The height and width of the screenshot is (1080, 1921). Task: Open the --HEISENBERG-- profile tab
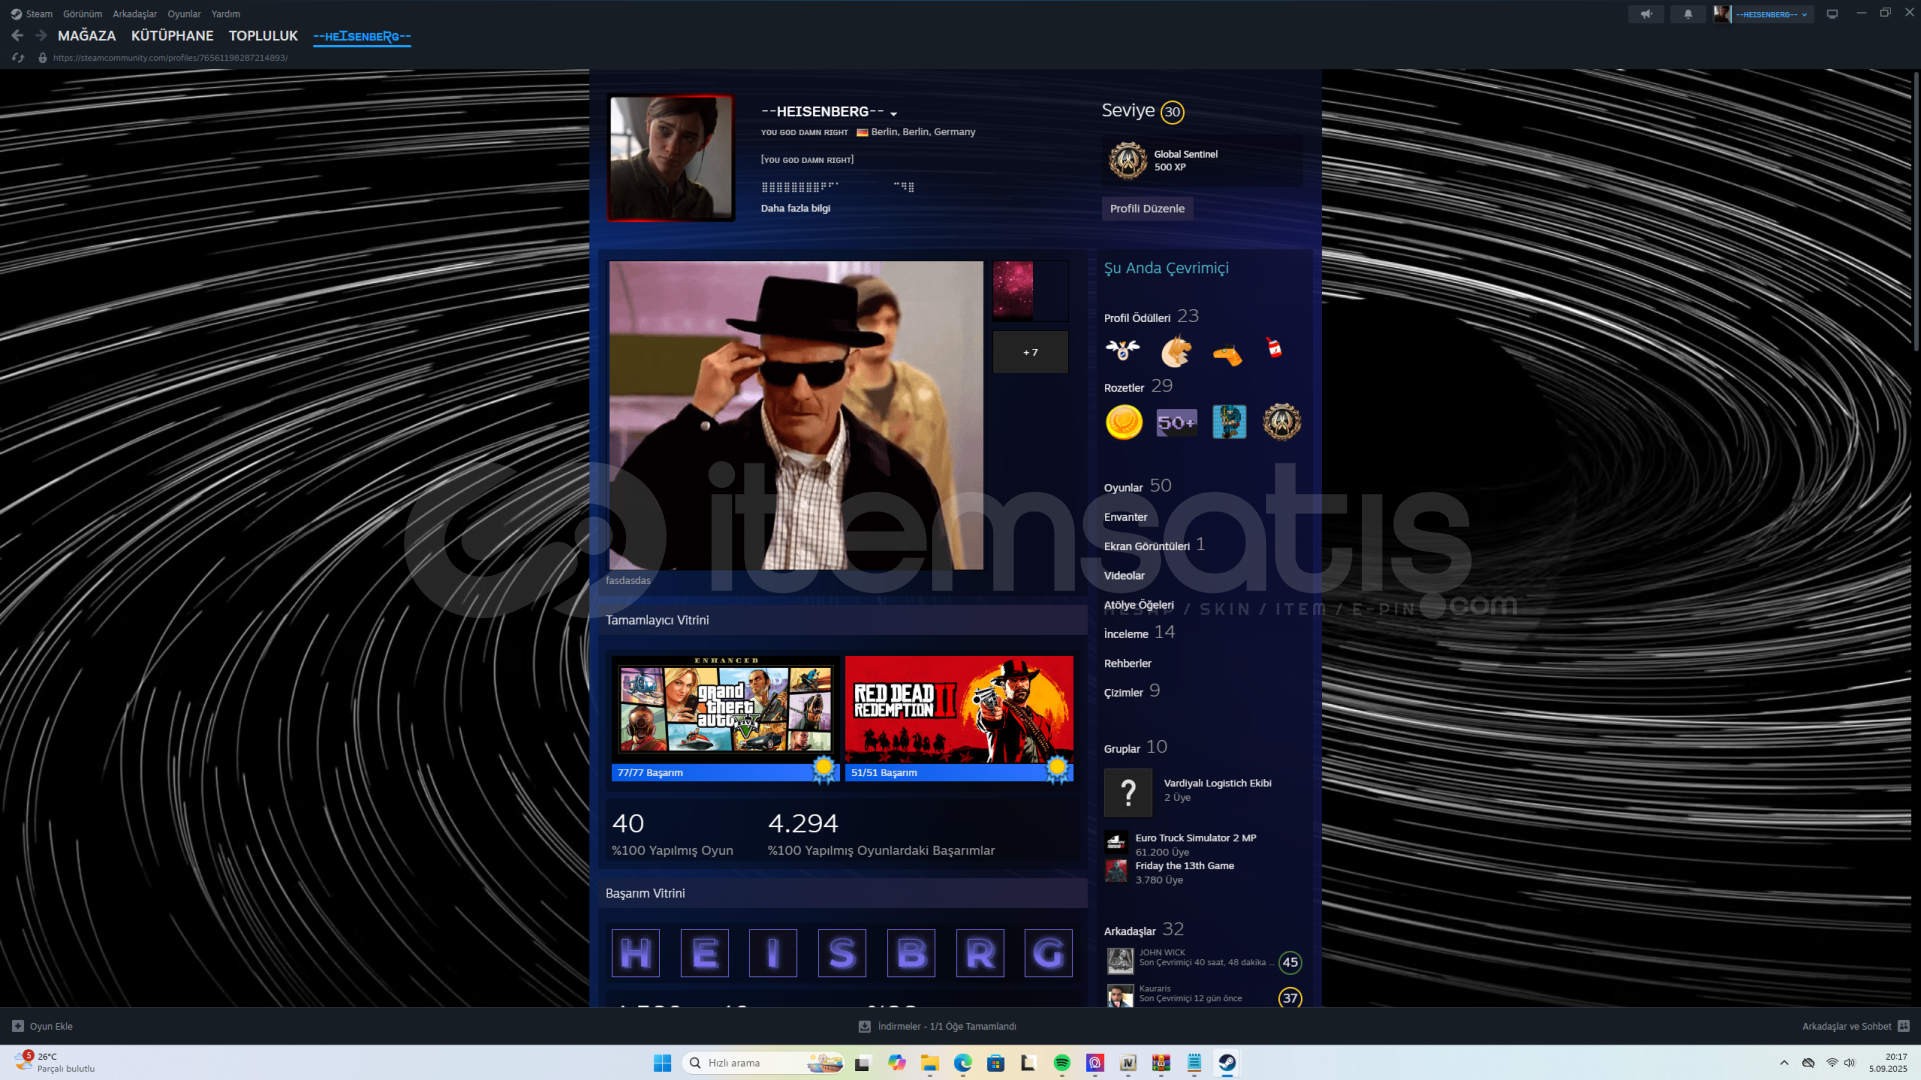point(362,36)
